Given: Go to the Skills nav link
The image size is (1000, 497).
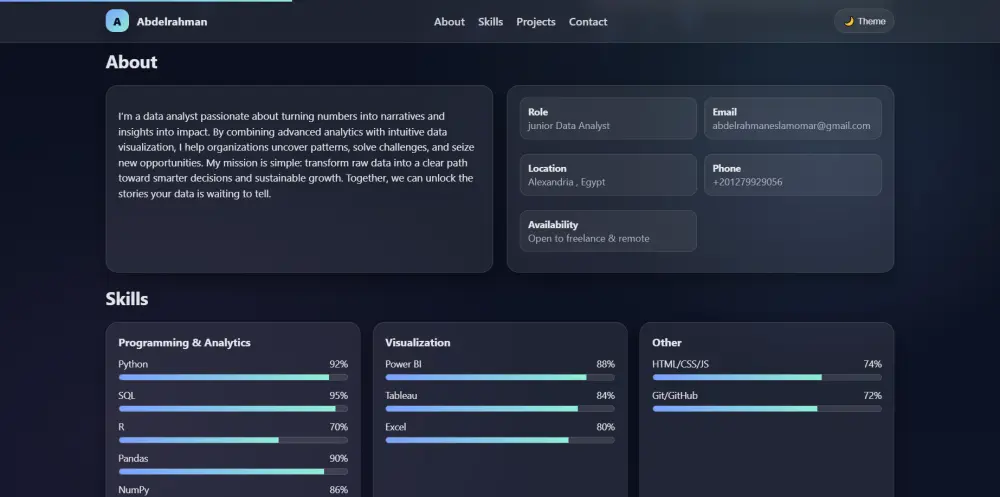Looking at the screenshot, I should tap(490, 22).
